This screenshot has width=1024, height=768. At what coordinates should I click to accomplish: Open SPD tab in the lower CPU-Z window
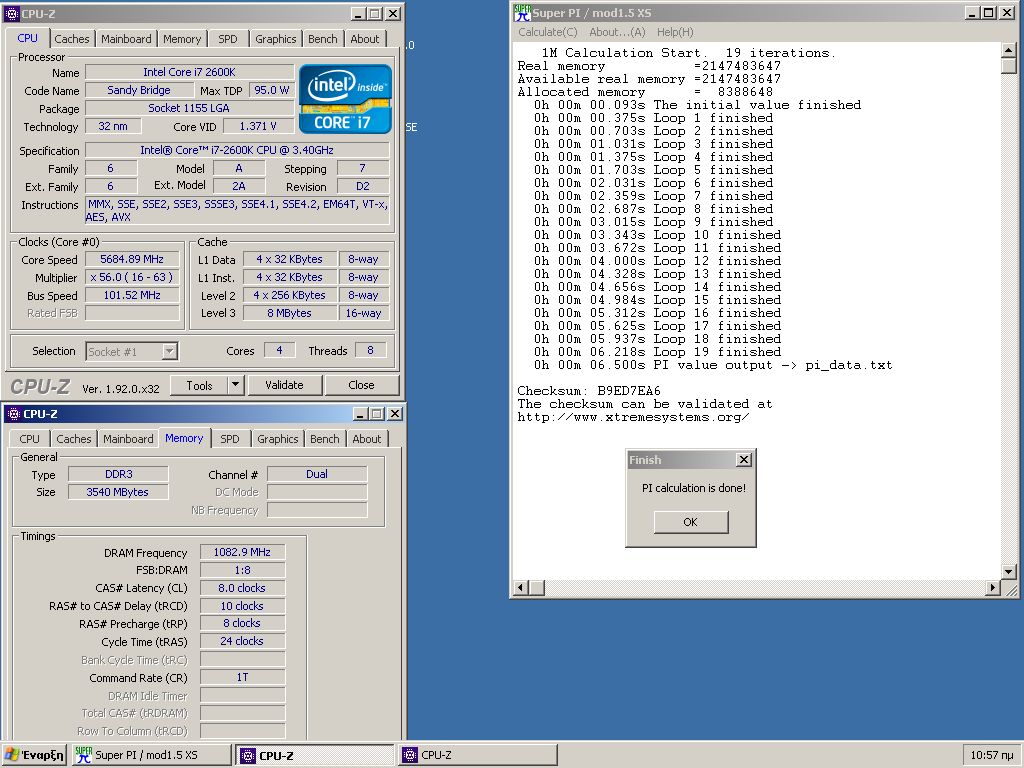tap(230, 439)
